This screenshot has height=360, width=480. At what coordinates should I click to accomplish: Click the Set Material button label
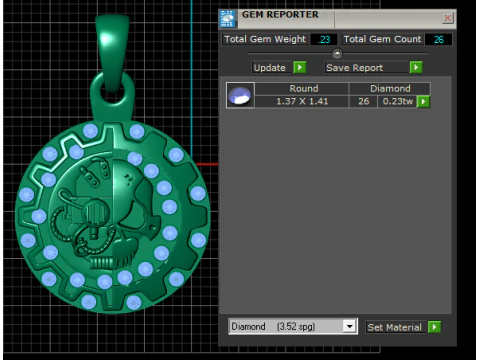[x=395, y=327]
